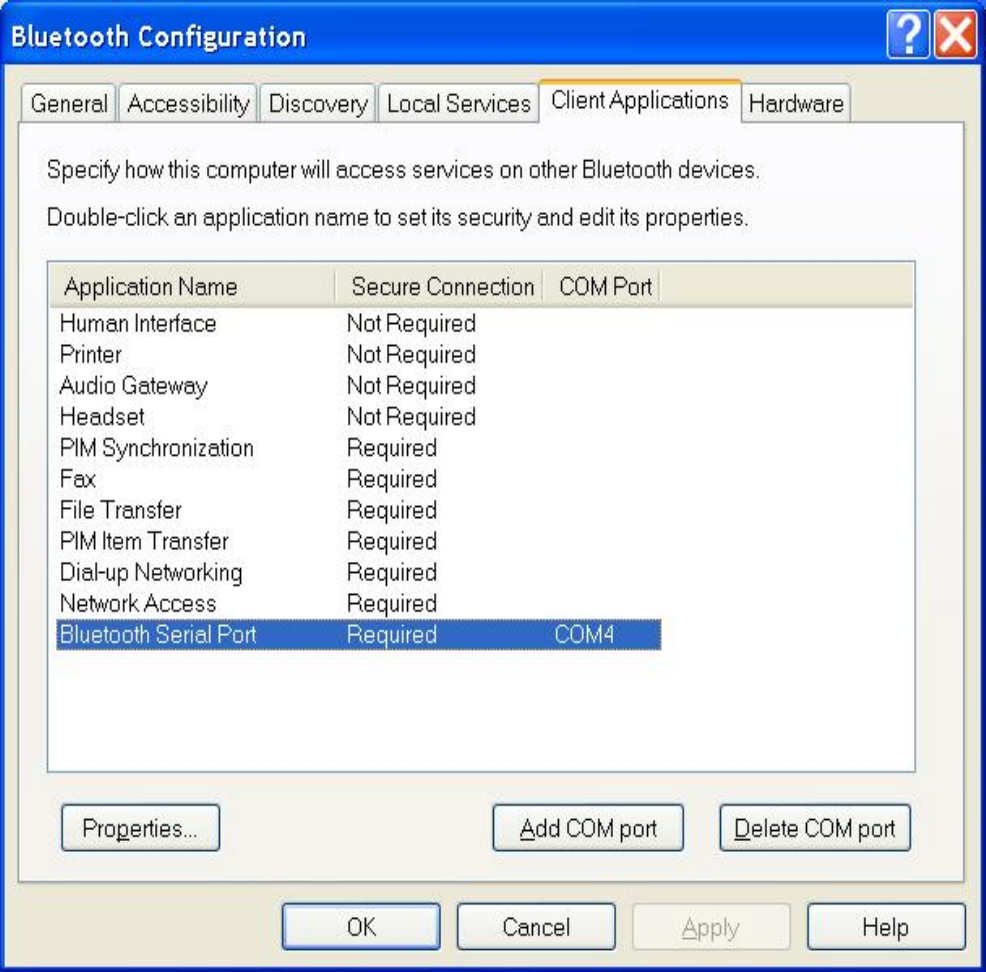Screen dimensions: 986x972
Task: Select the Client Applications tab
Action: [640, 101]
